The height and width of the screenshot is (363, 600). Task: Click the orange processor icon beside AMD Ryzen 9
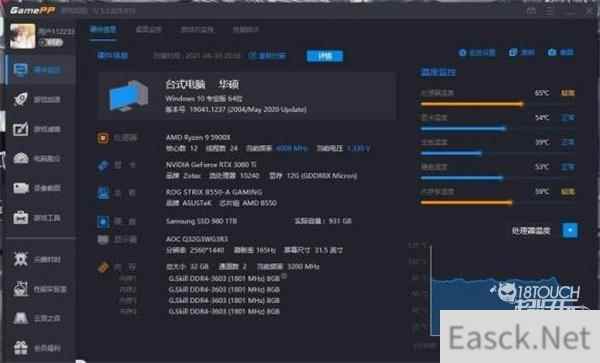(103, 138)
